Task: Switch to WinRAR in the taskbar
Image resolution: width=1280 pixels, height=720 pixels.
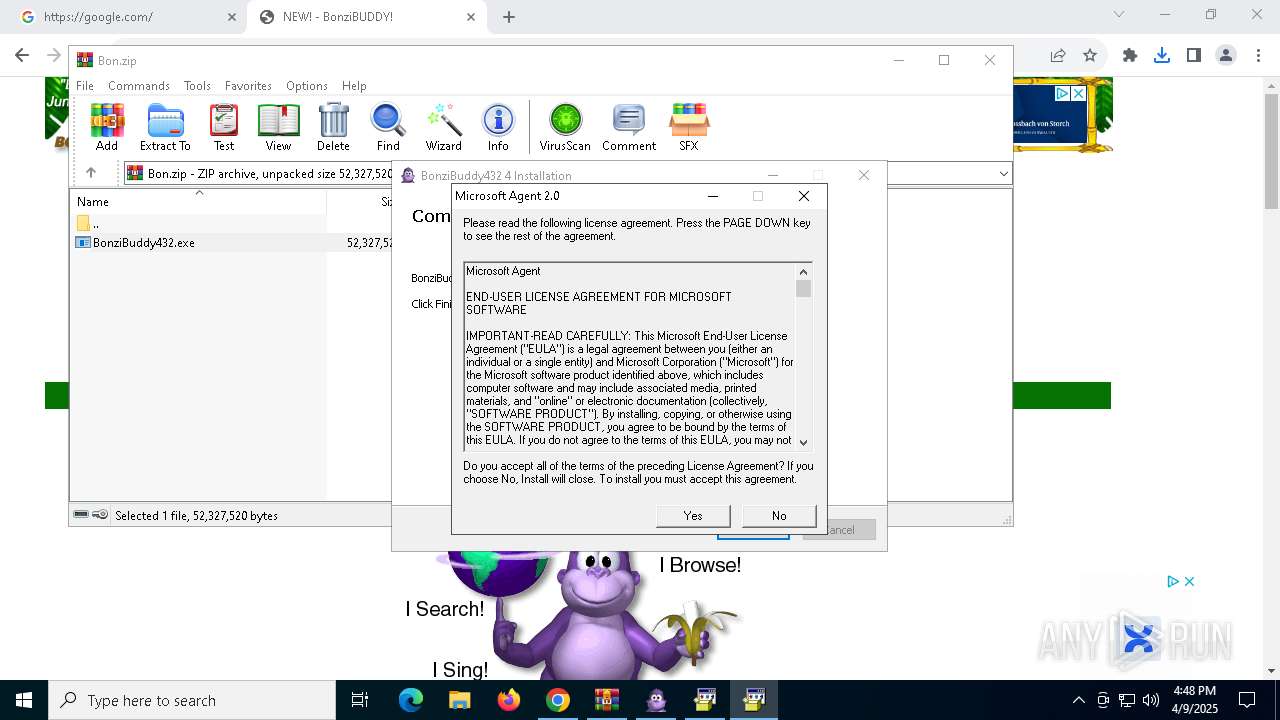Action: [x=607, y=700]
